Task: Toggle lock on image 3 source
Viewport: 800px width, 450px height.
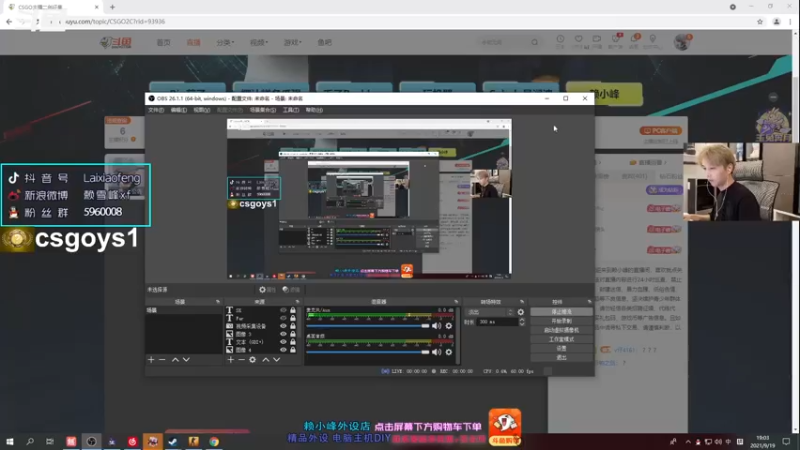Action: pos(293,334)
